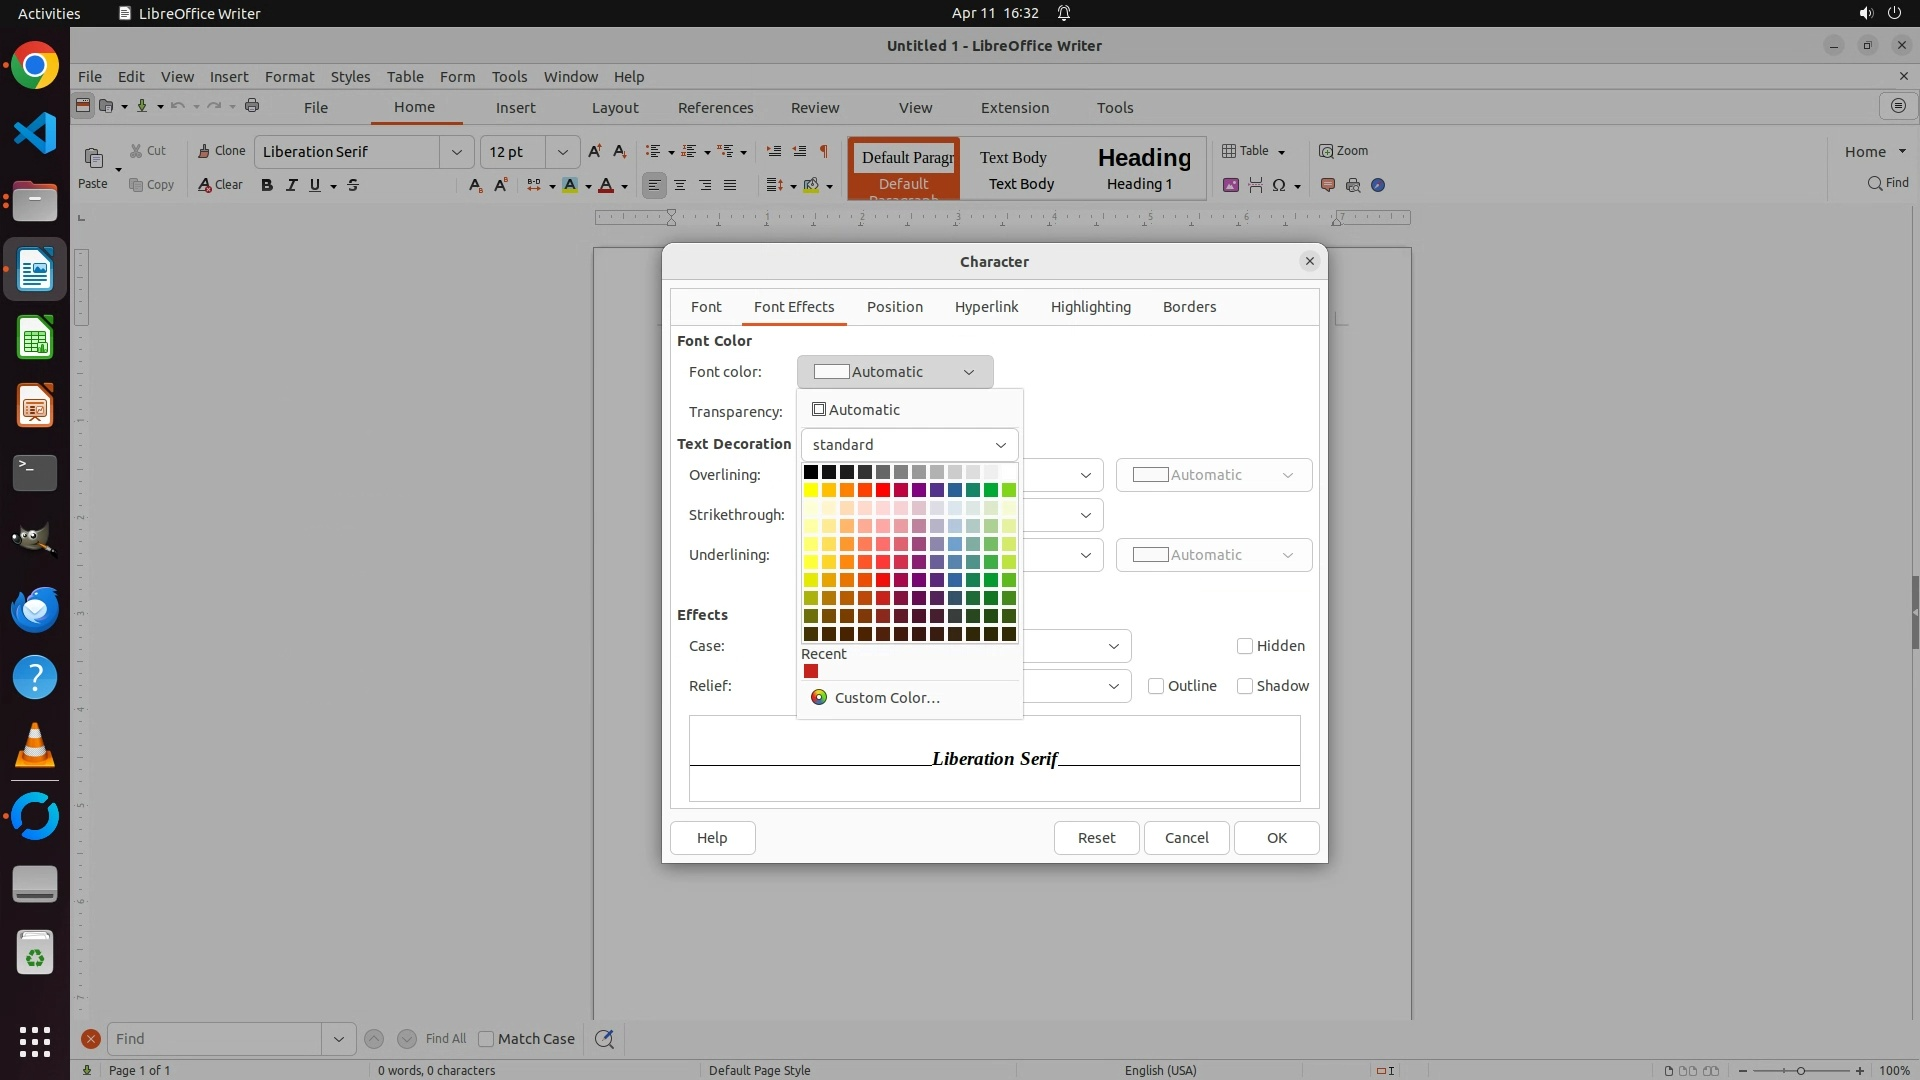Open the Custom Color picker
The width and height of the screenshot is (1920, 1080).
886,698
